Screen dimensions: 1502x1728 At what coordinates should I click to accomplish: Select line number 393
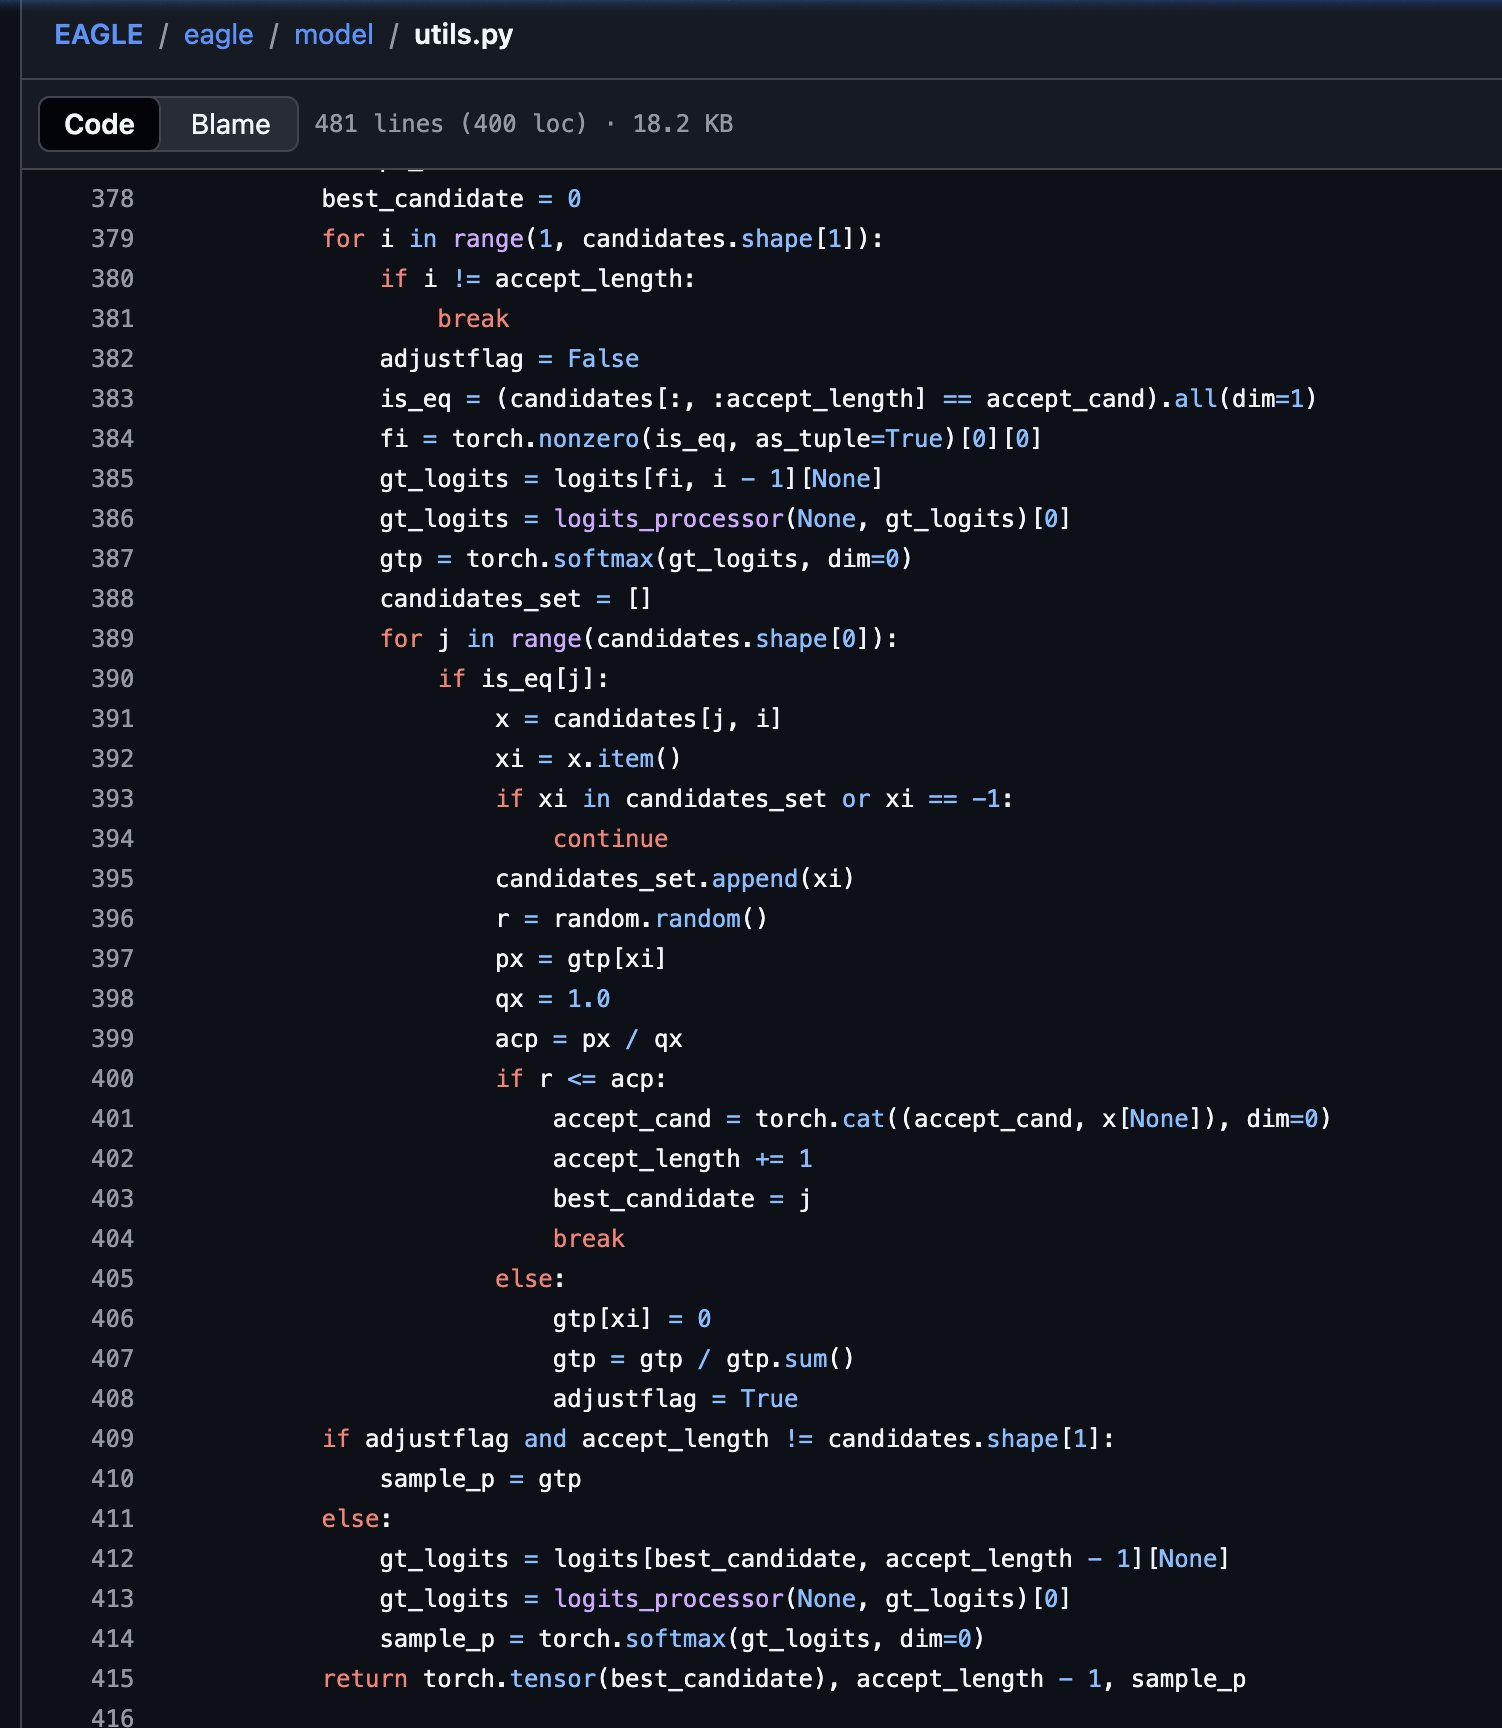click(112, 799)
